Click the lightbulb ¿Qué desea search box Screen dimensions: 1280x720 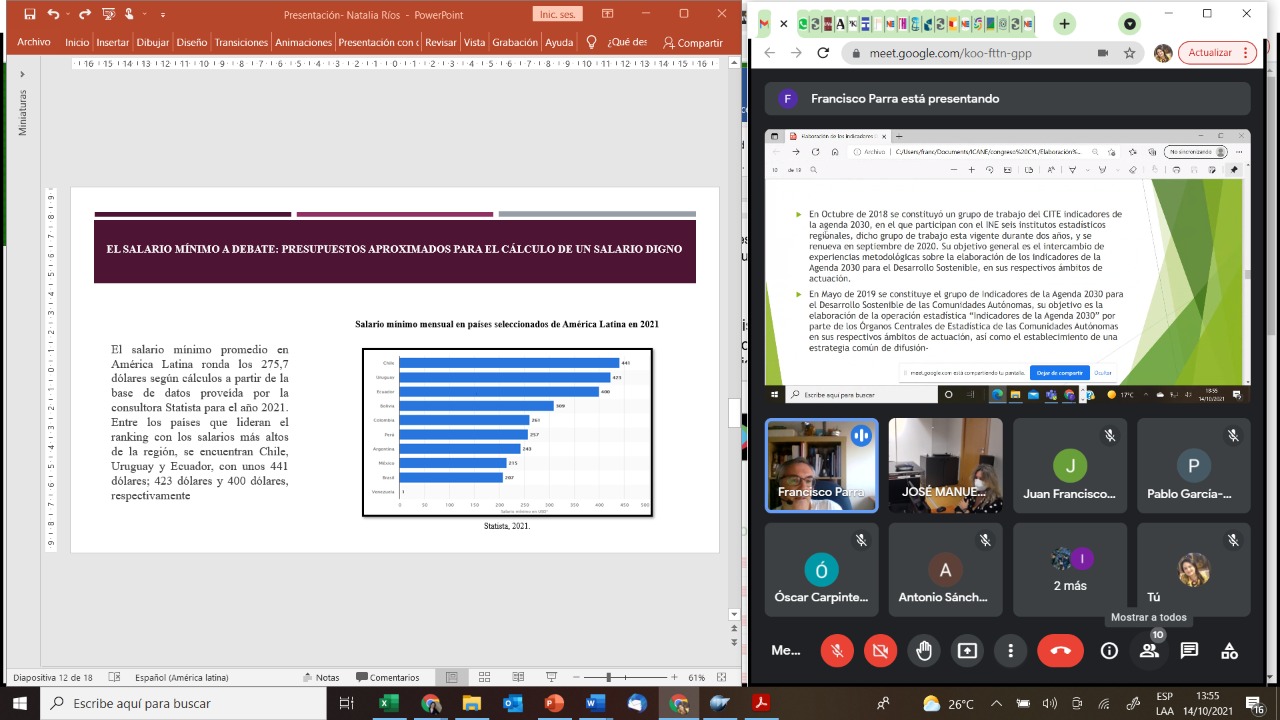pos(617,43)
